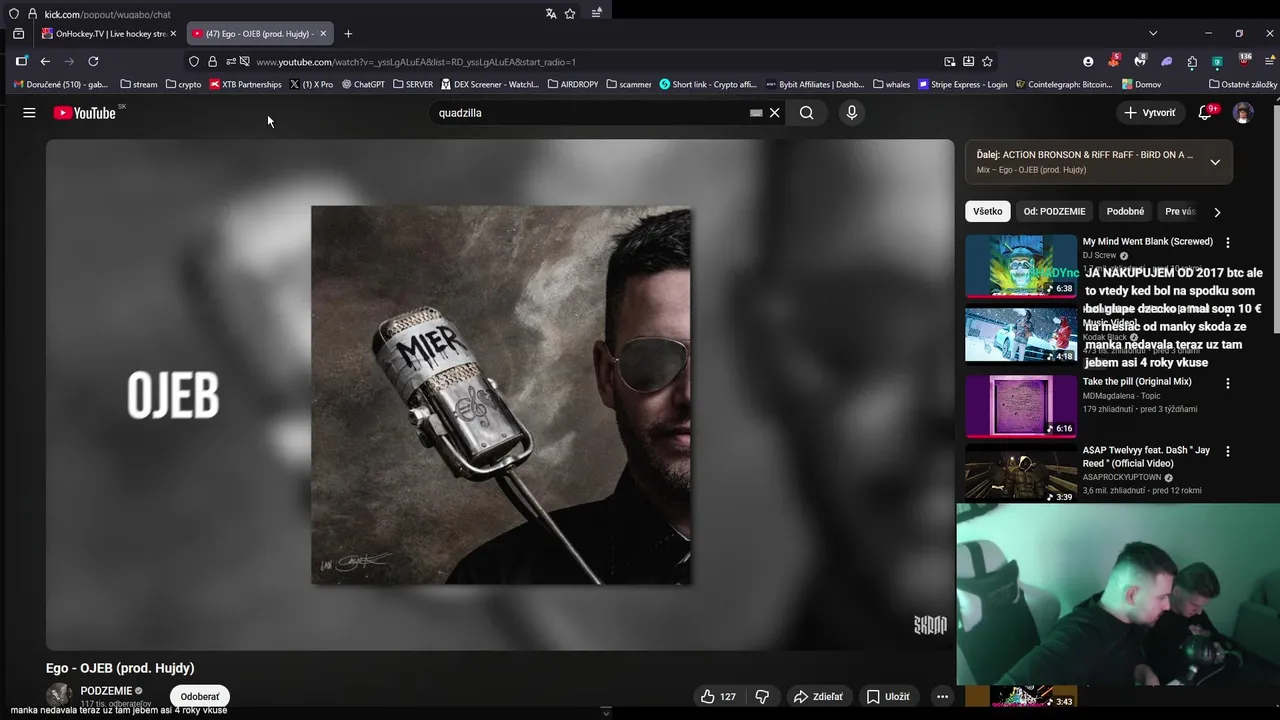Select the Pre vás filter chip
Image resolution: width=1280 pixels, height=720 pixels.
1180,212
